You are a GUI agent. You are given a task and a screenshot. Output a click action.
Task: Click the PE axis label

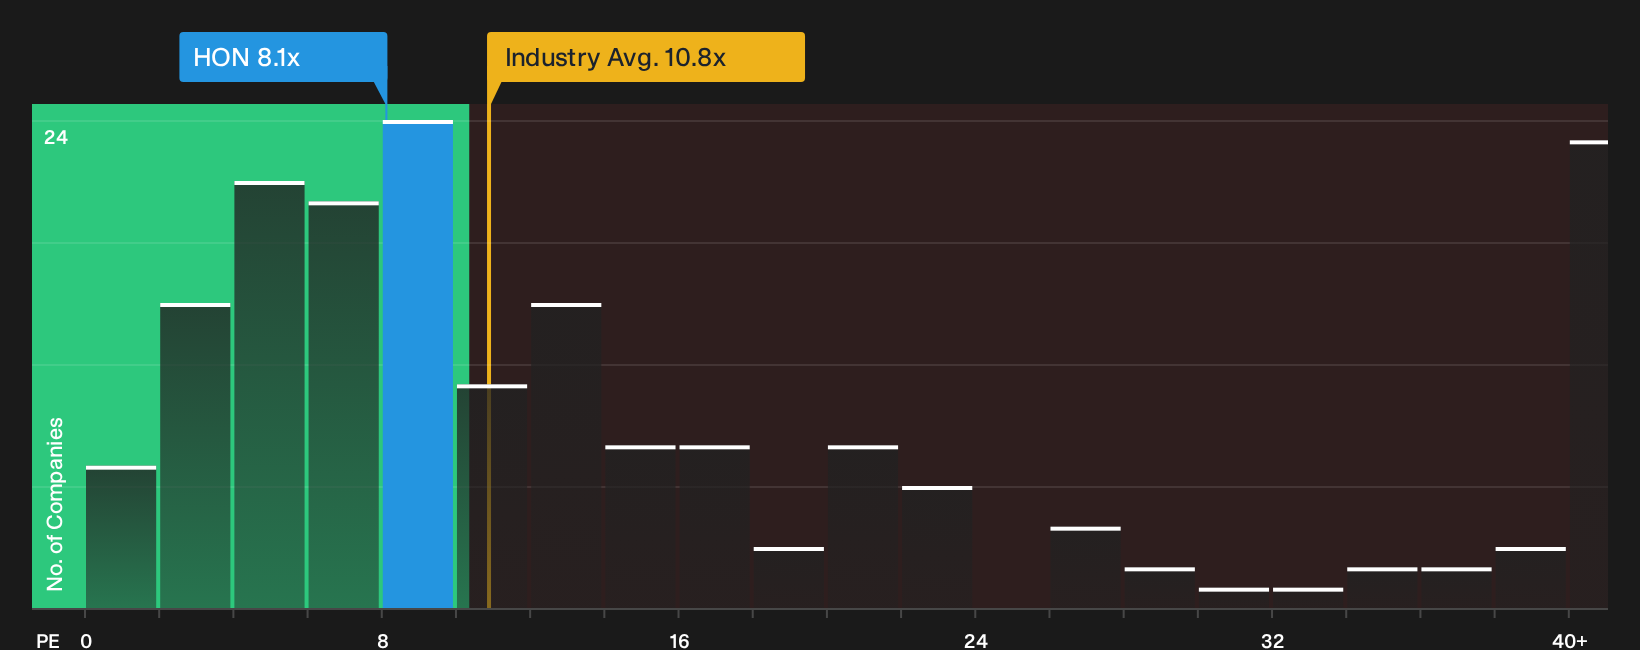[x=48, y=641]
